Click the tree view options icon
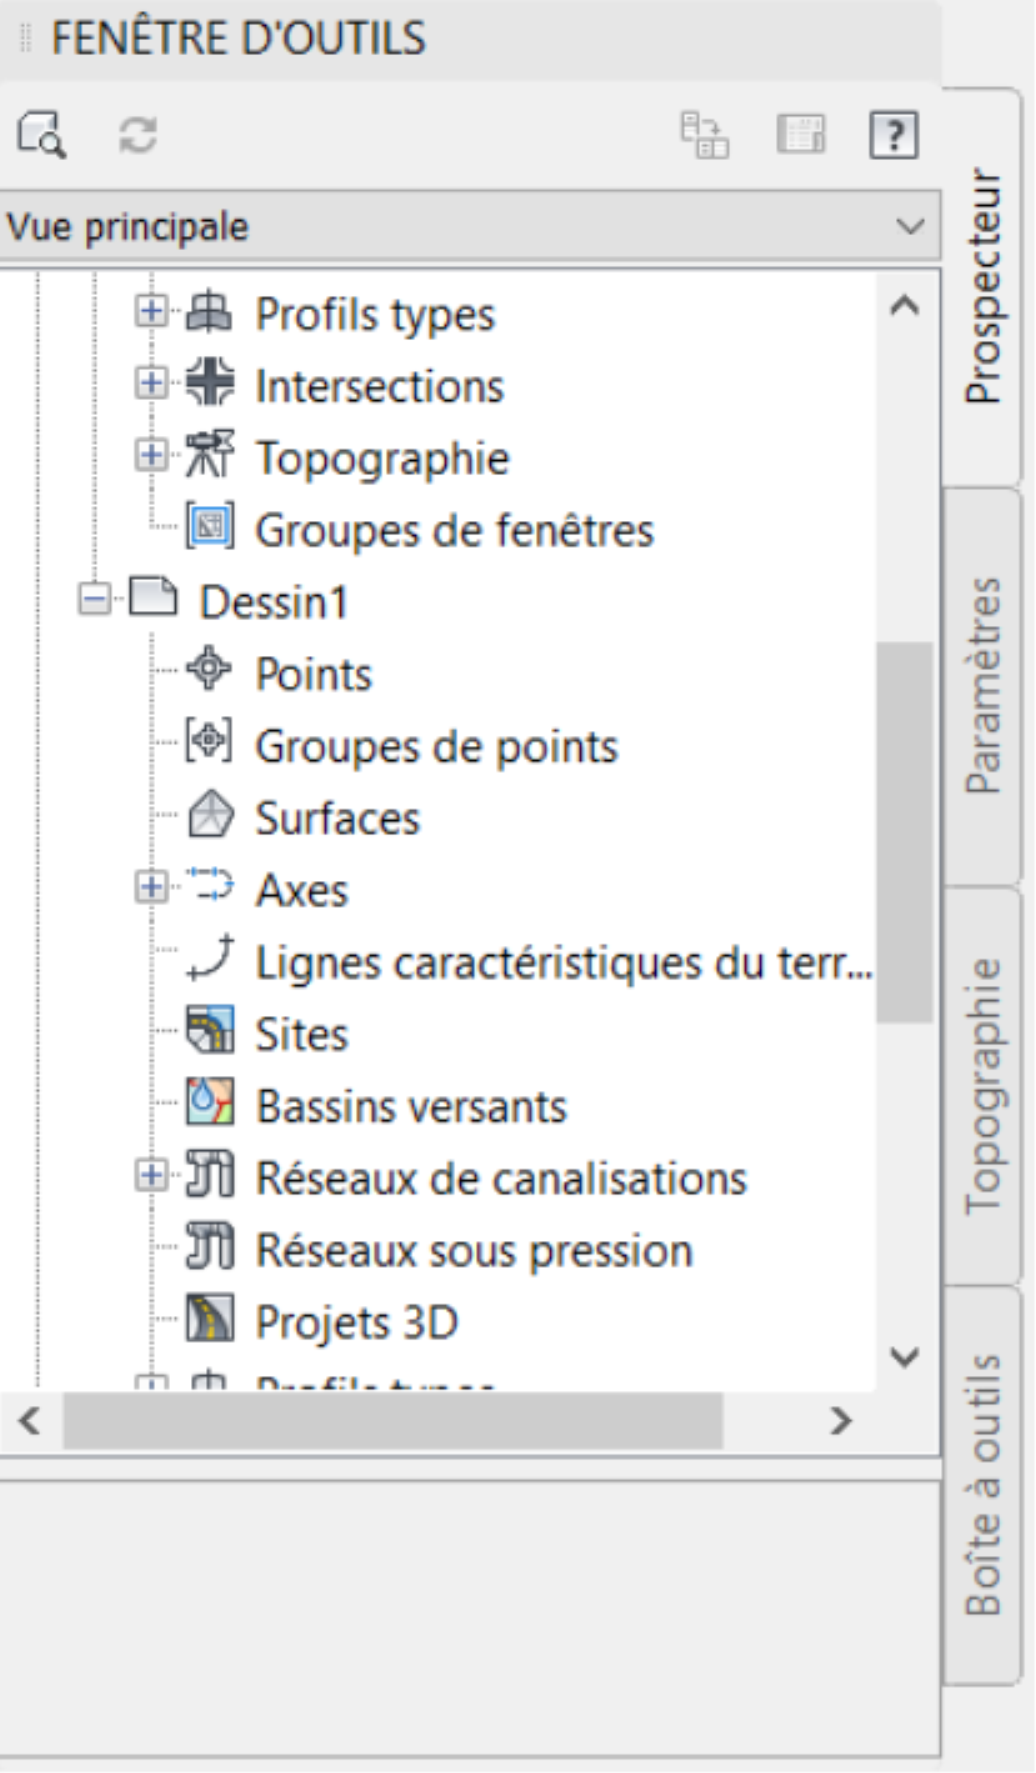The height and width of the screenshot is (1773, 1036). pyautogui.click(x=705, y=134)
